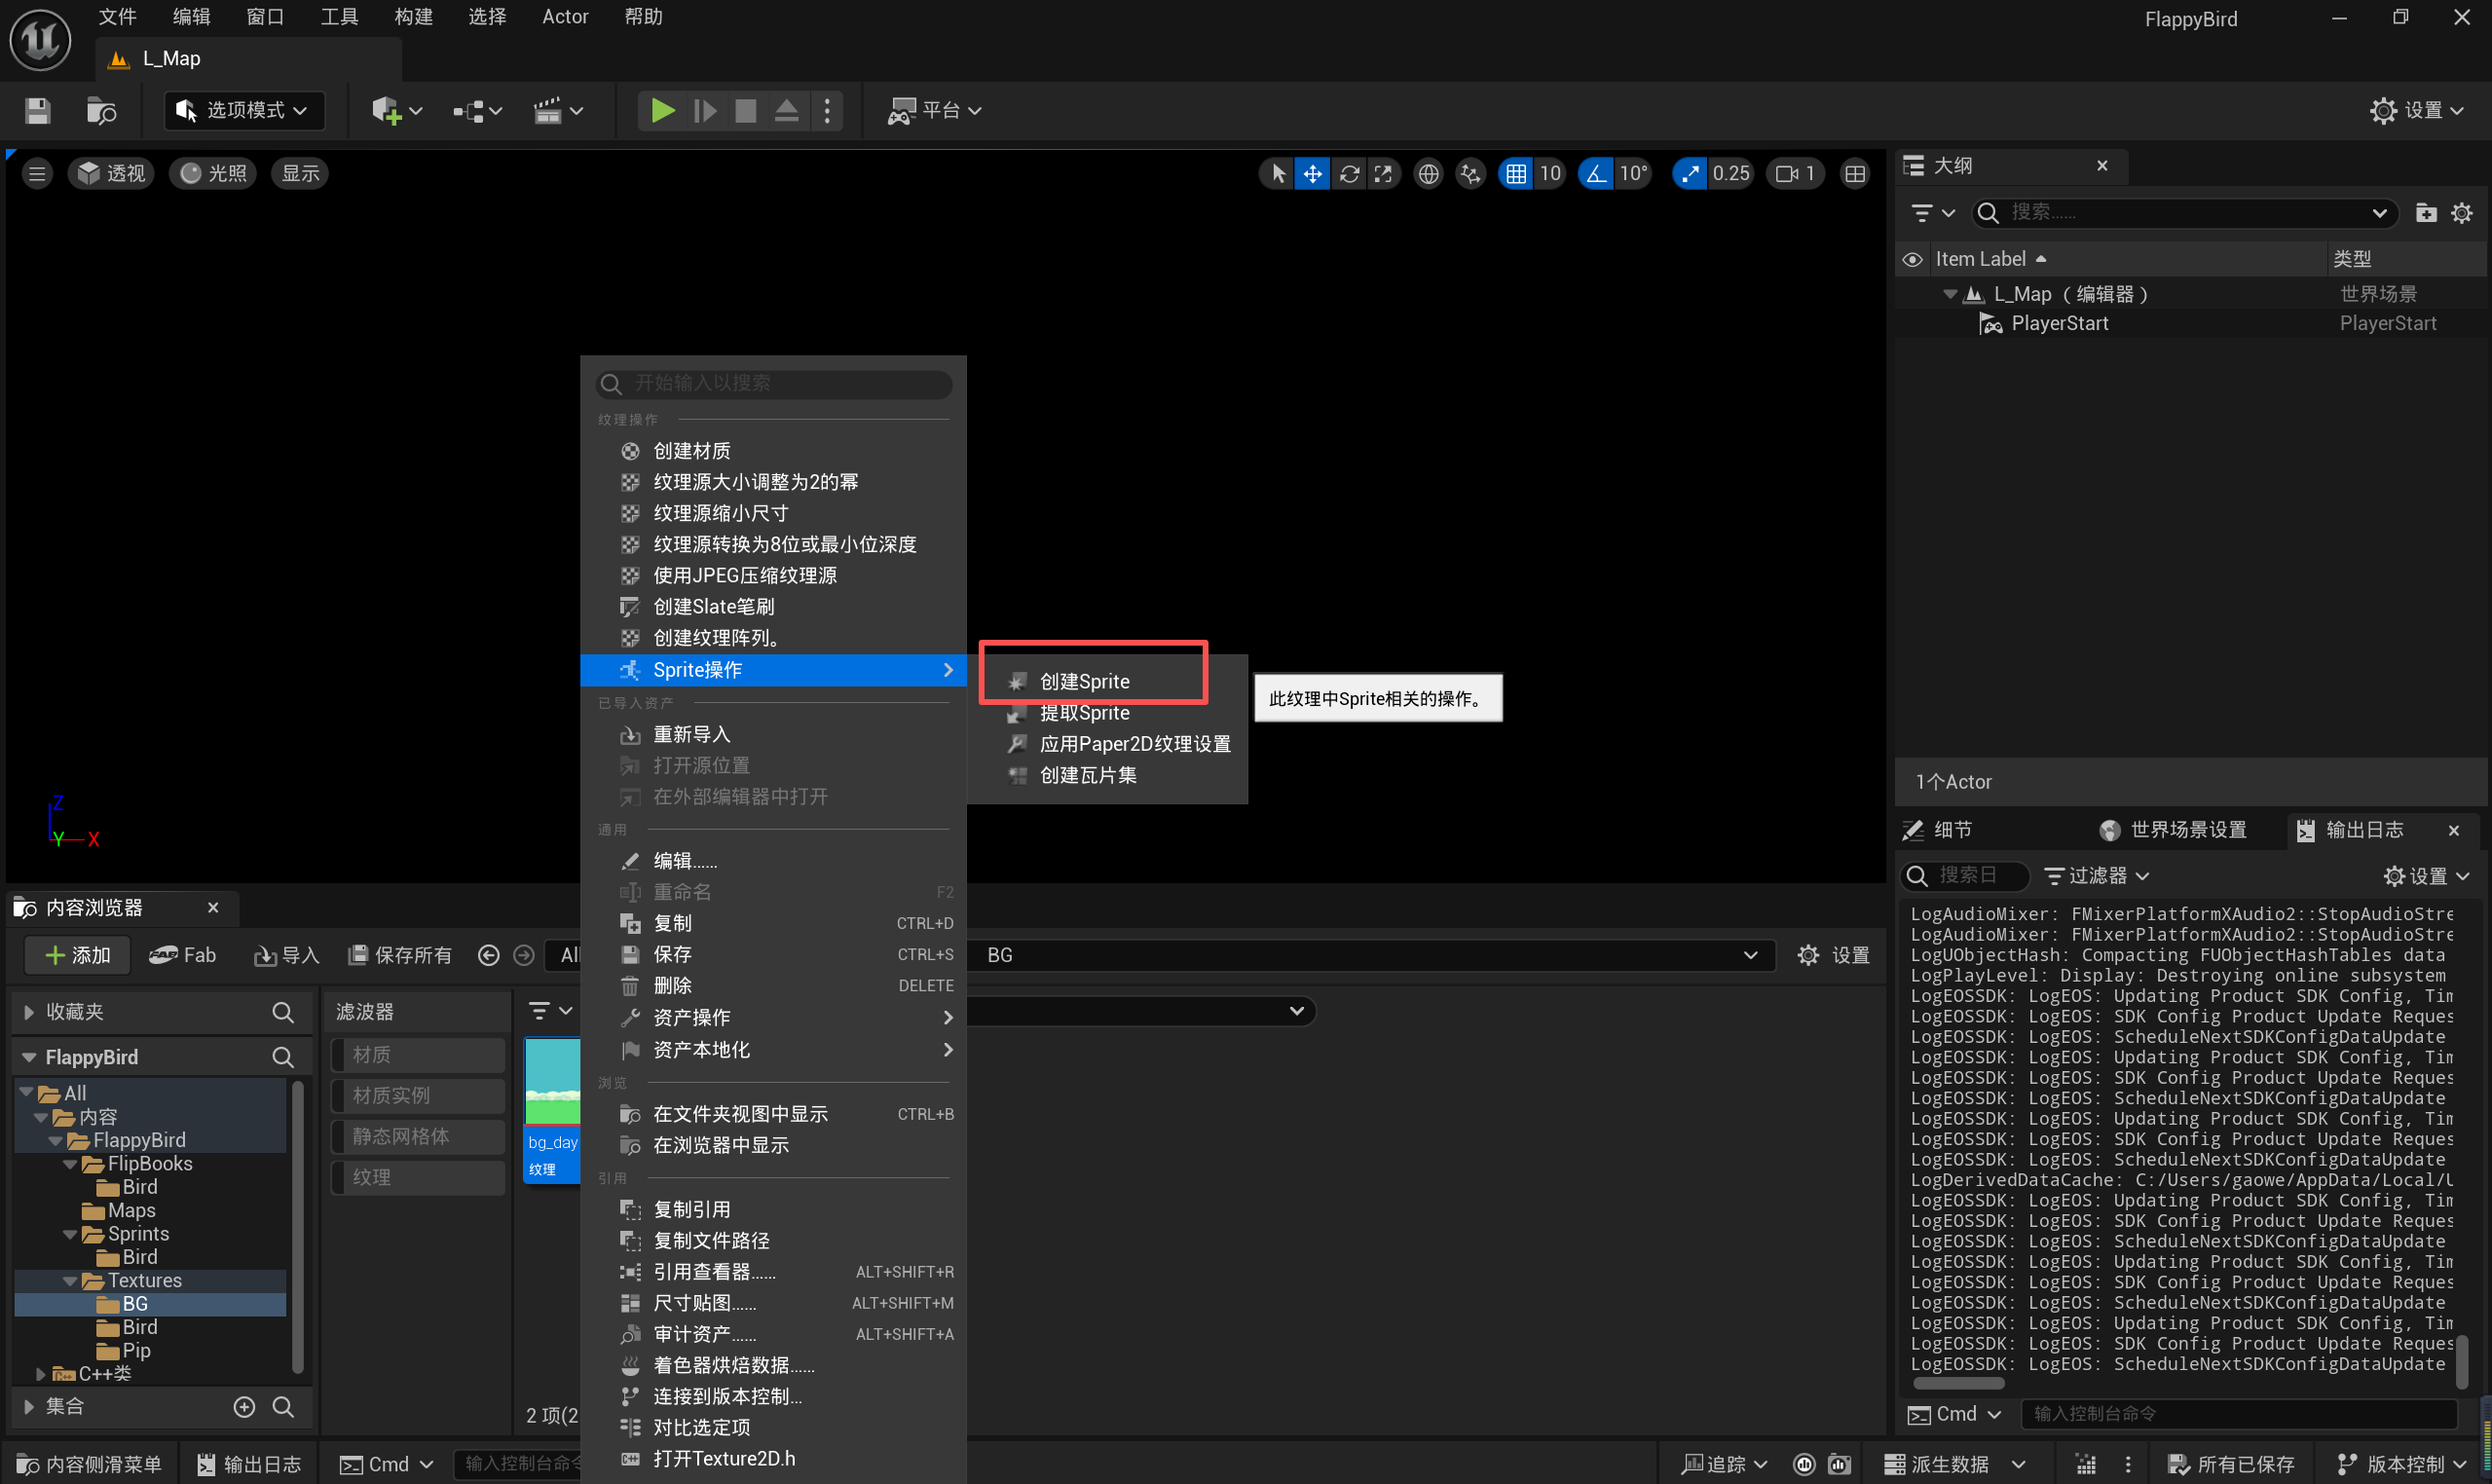This screenshot has height=1484, width=2492.
Task: Choose 创建Sprite from submenu
Action: [x=1084, y=681]
